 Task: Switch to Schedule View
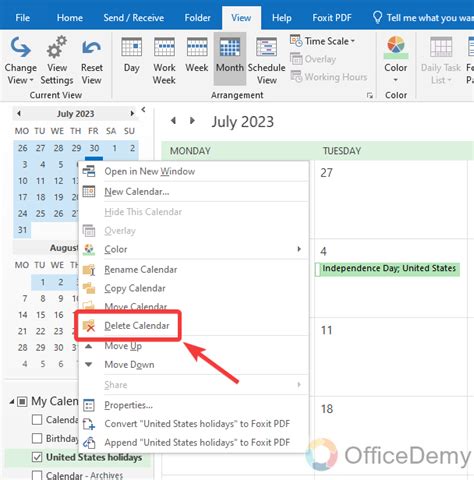pyautogui.click(x=266, y=61)
